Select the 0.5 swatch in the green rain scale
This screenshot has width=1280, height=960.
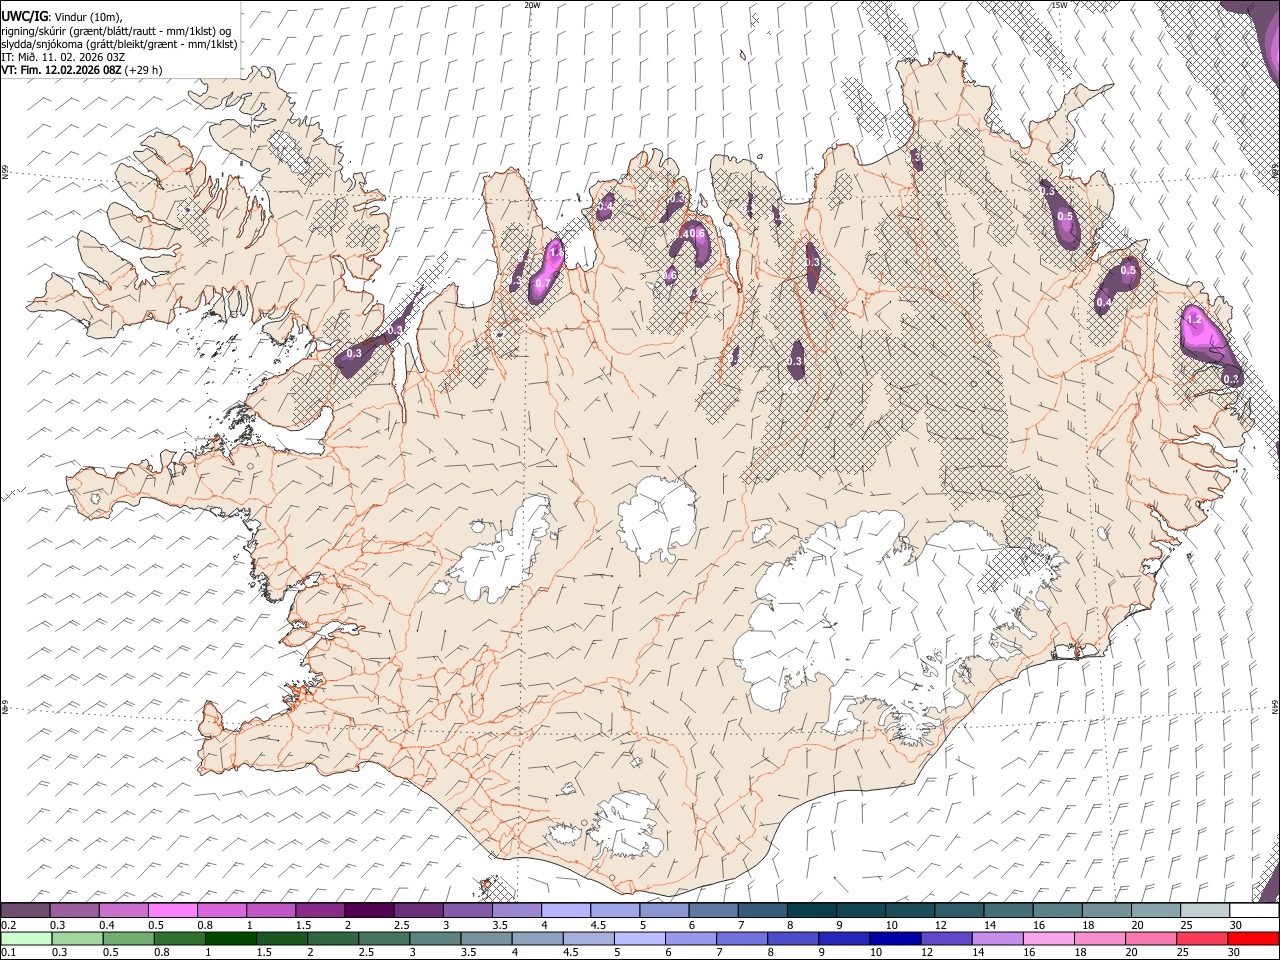(128, 938)
